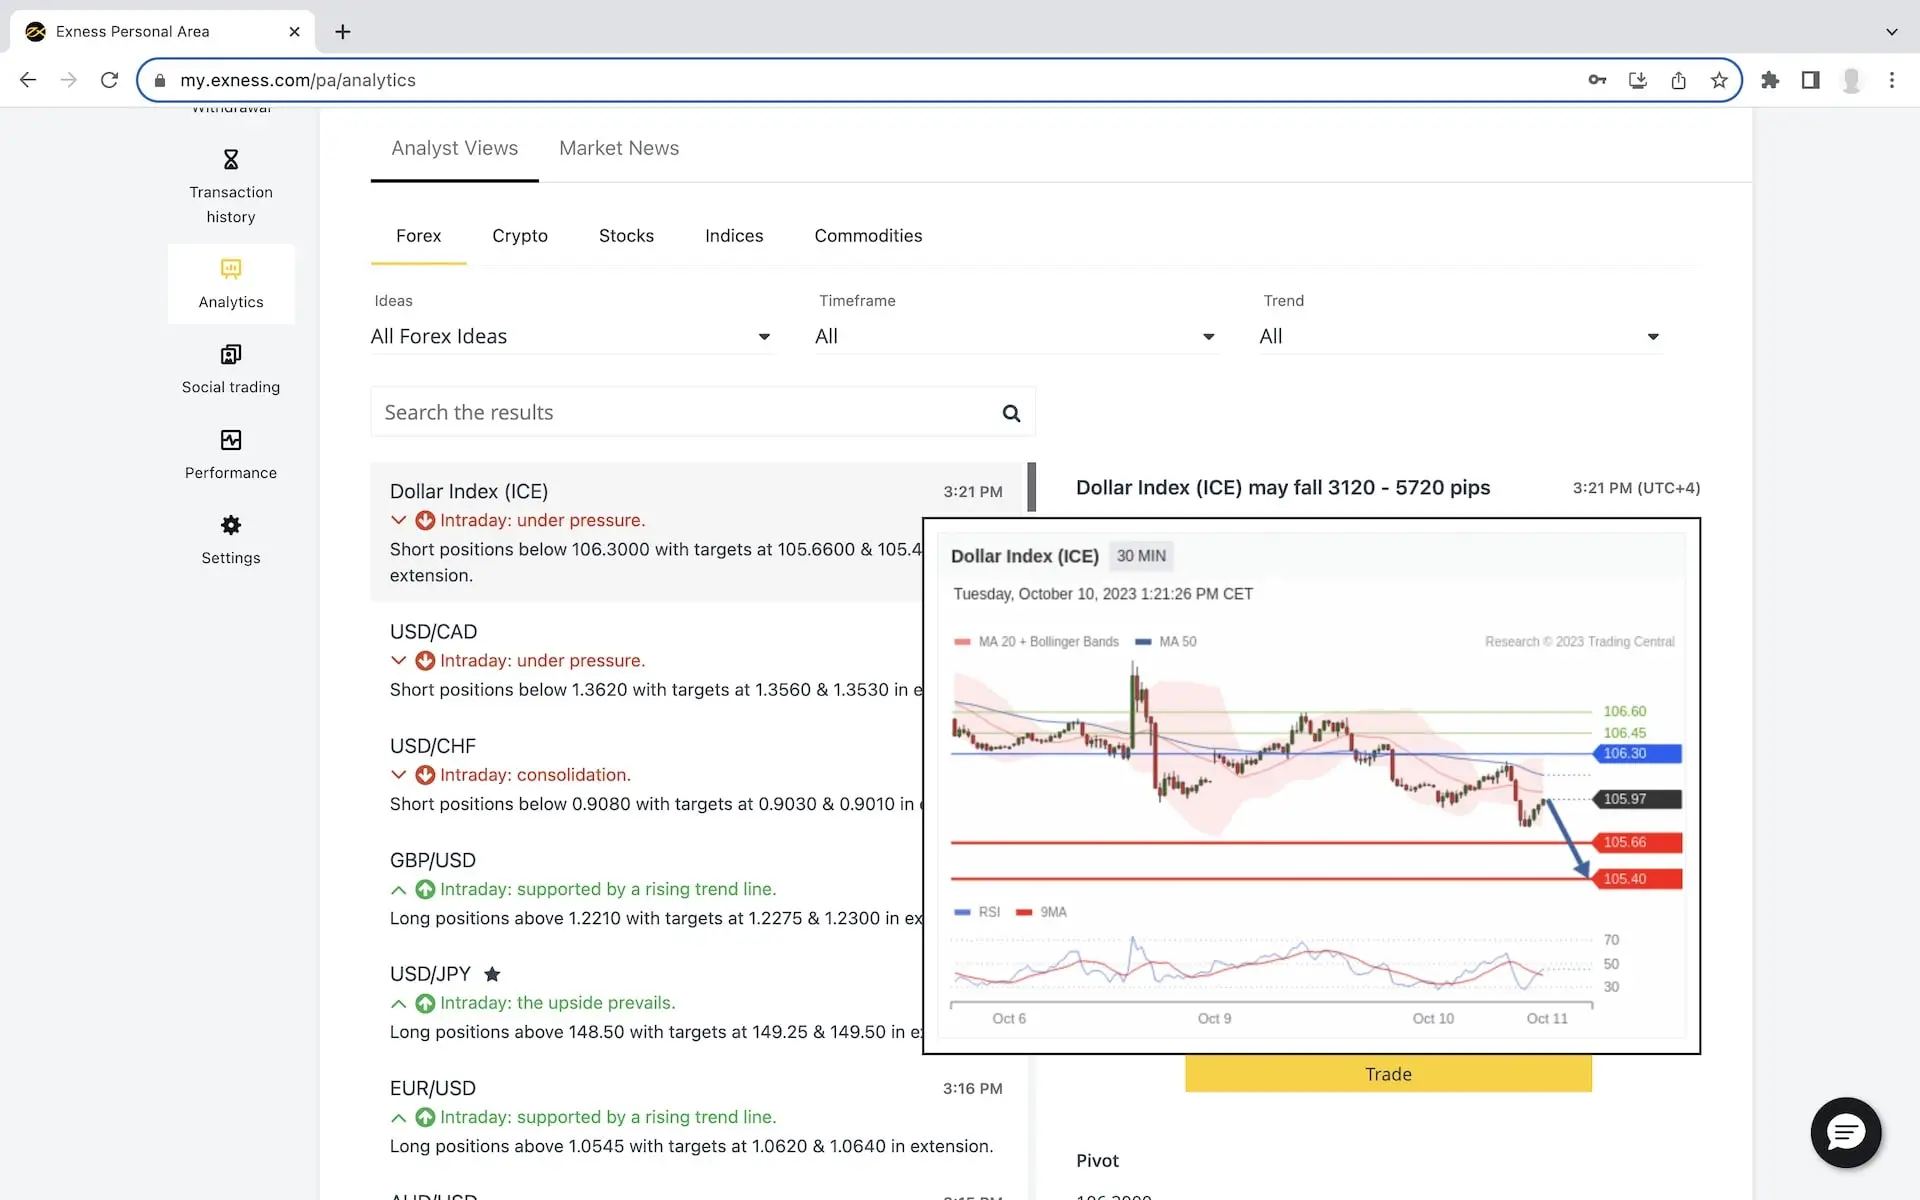Viewport: 1920px width, 1200px height.
Task: Select the GBP/USD idea title
Action: tap(433, 860)
